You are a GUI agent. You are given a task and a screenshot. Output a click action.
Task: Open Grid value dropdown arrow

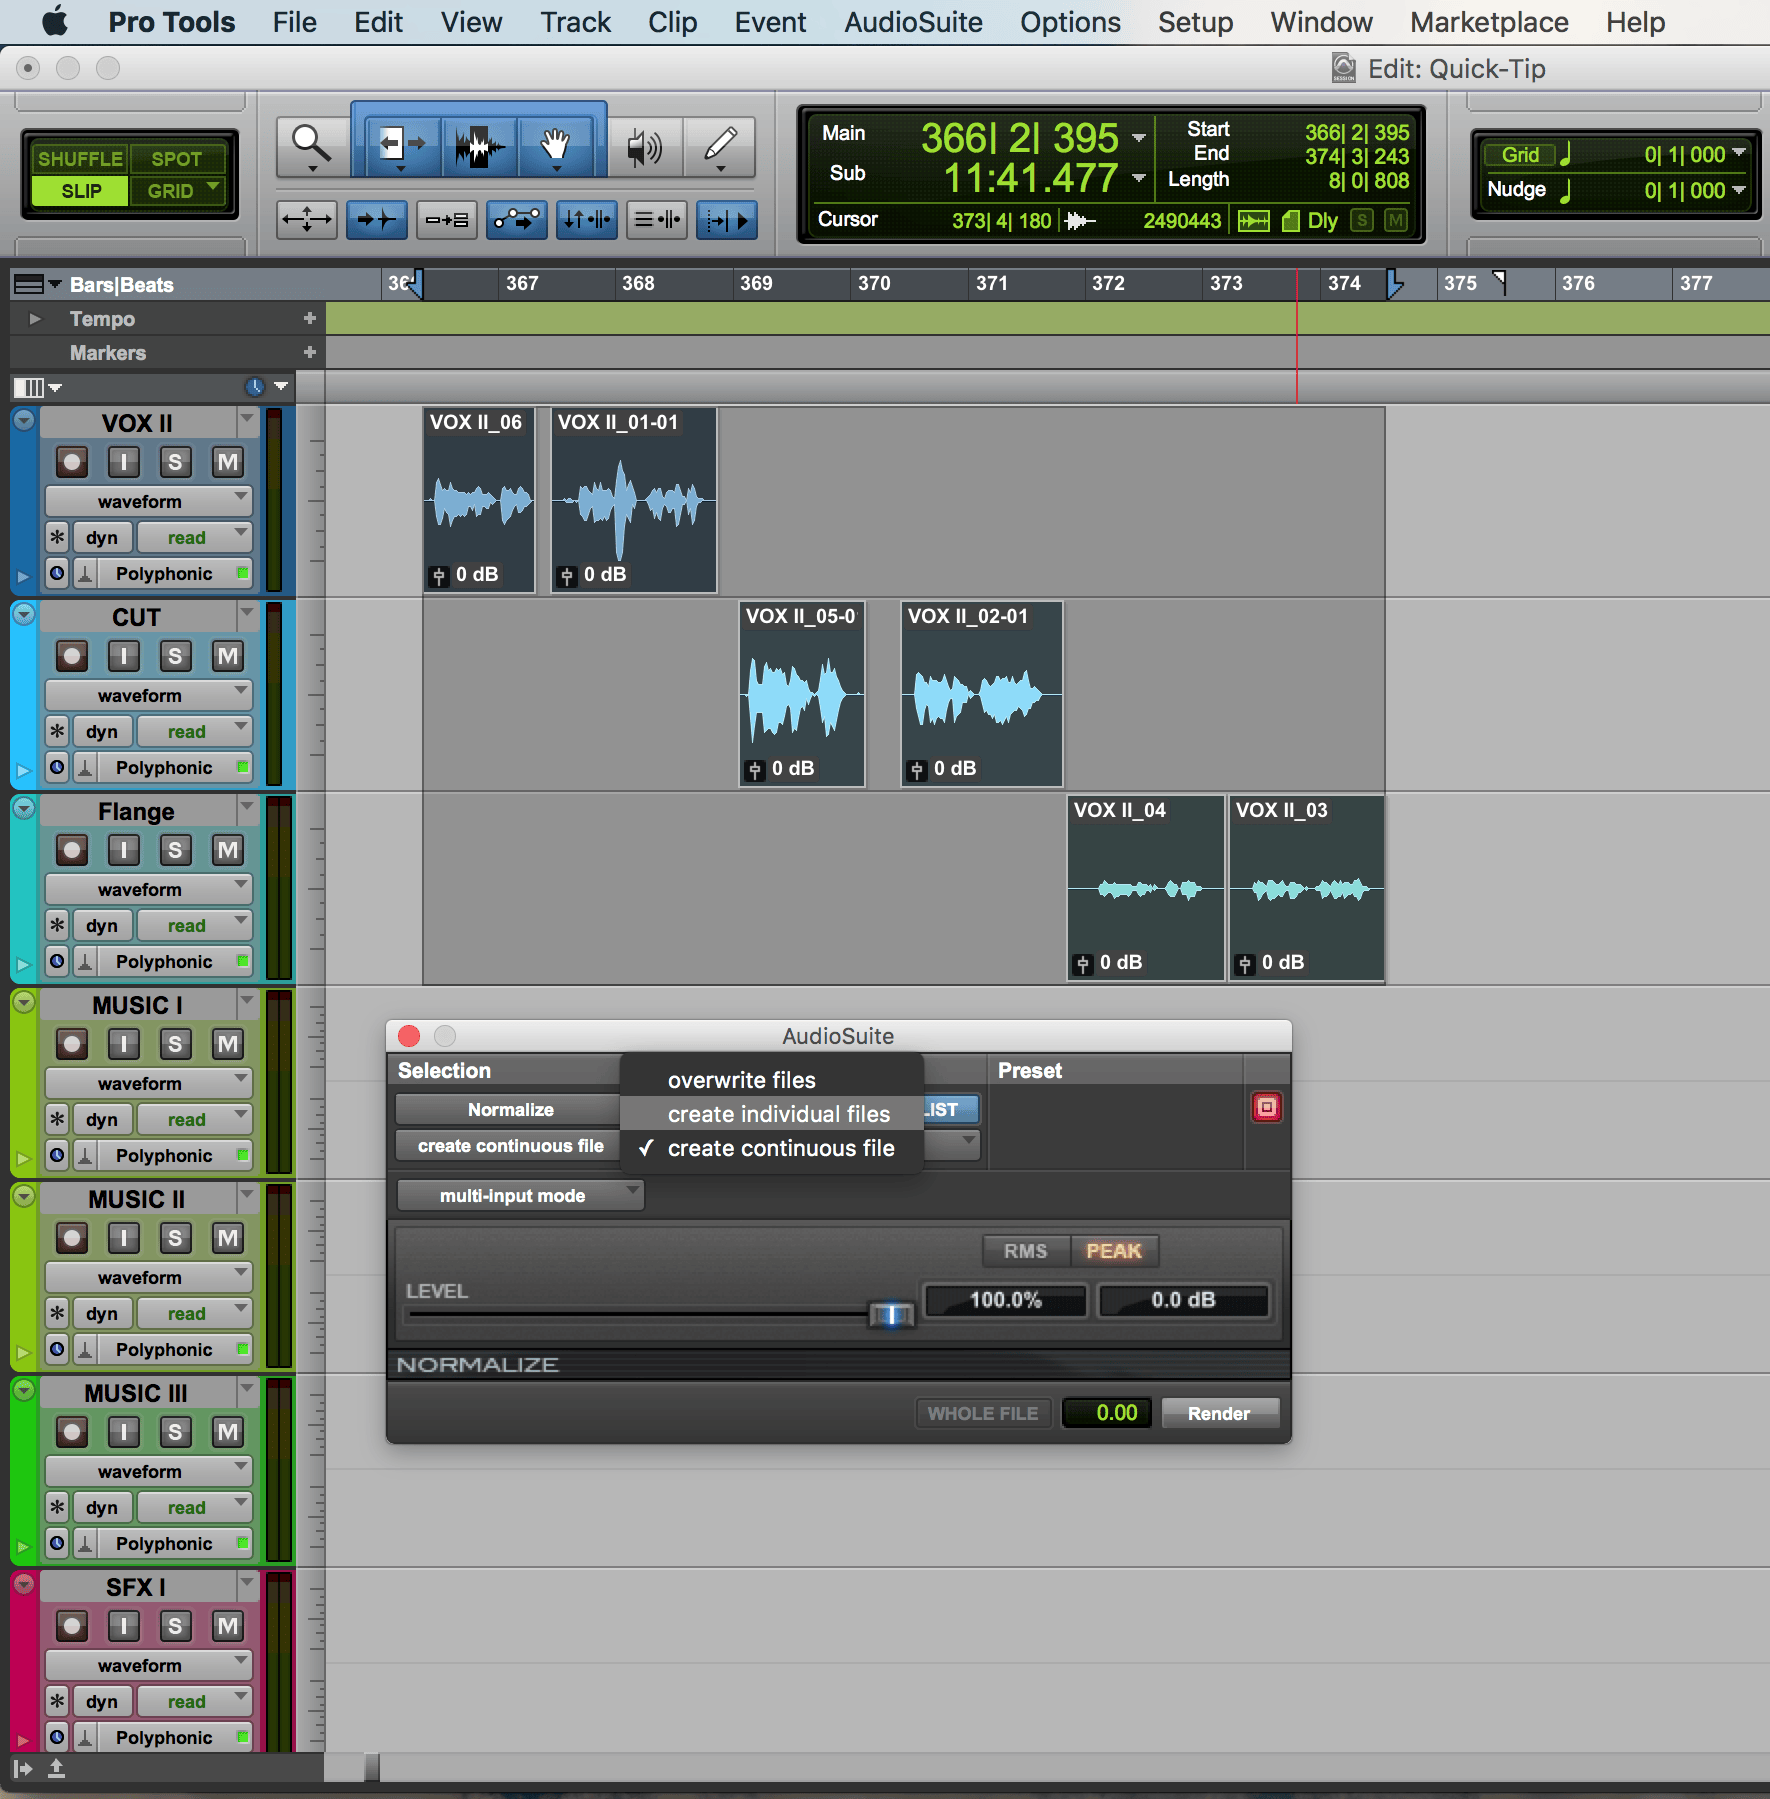[1739, 153]
